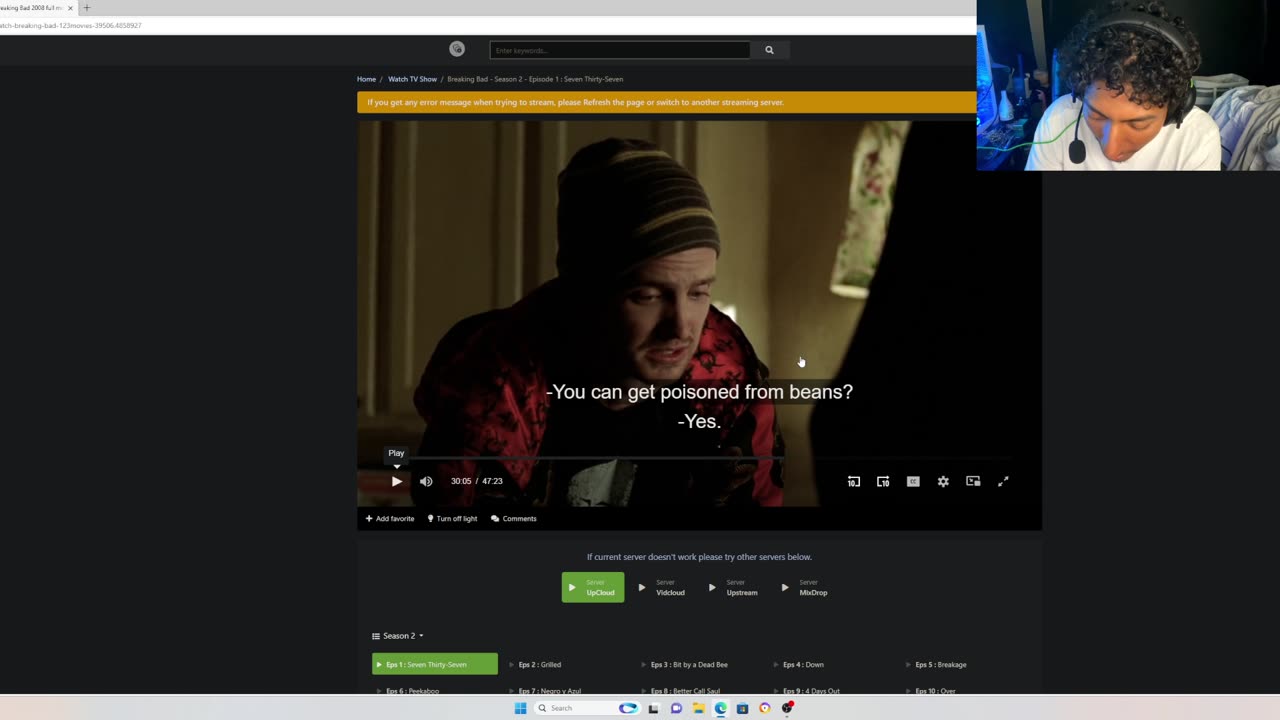Toggle Turn off light
The height and width of the screenshot is (720, 1280).
(452, 518)
